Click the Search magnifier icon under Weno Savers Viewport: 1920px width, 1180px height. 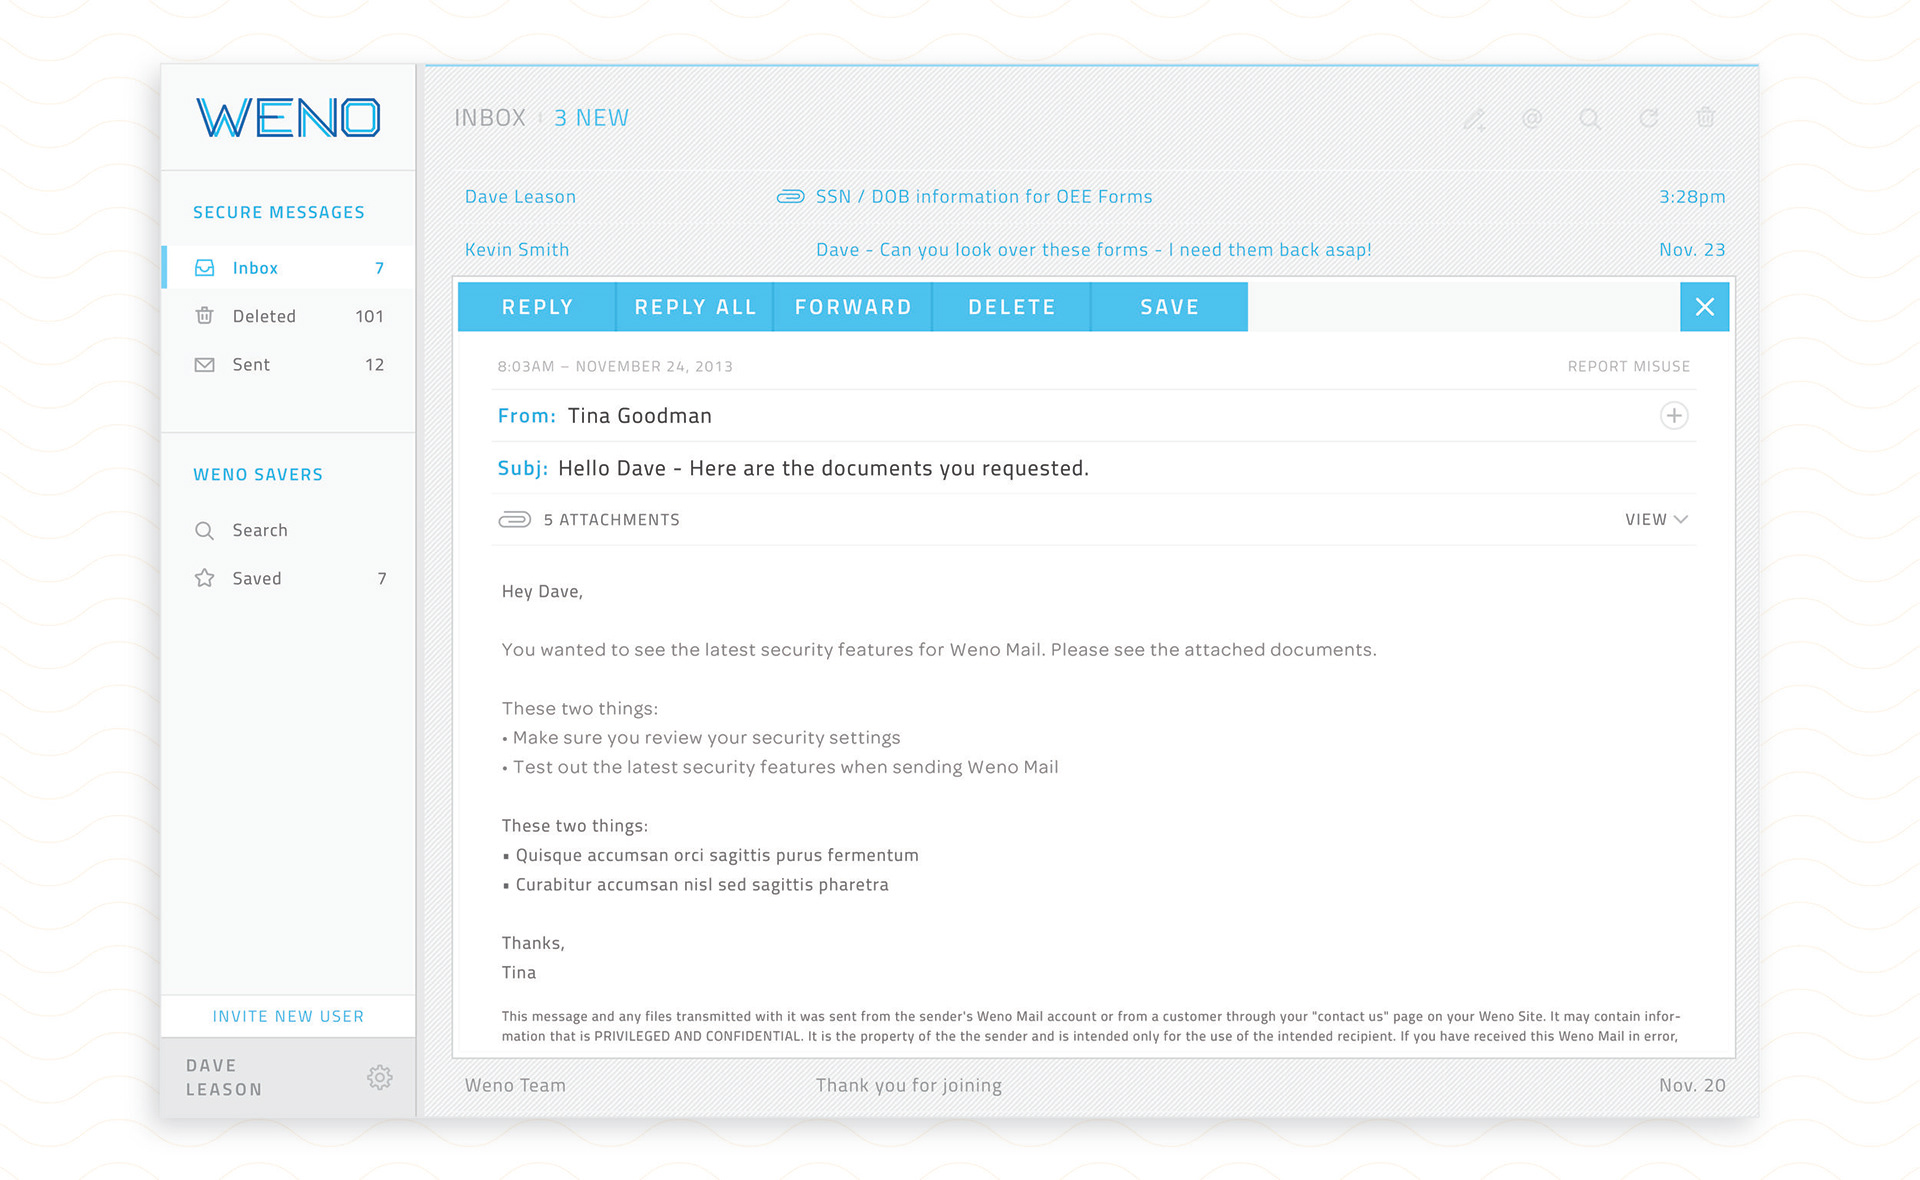tap(204, 531)
